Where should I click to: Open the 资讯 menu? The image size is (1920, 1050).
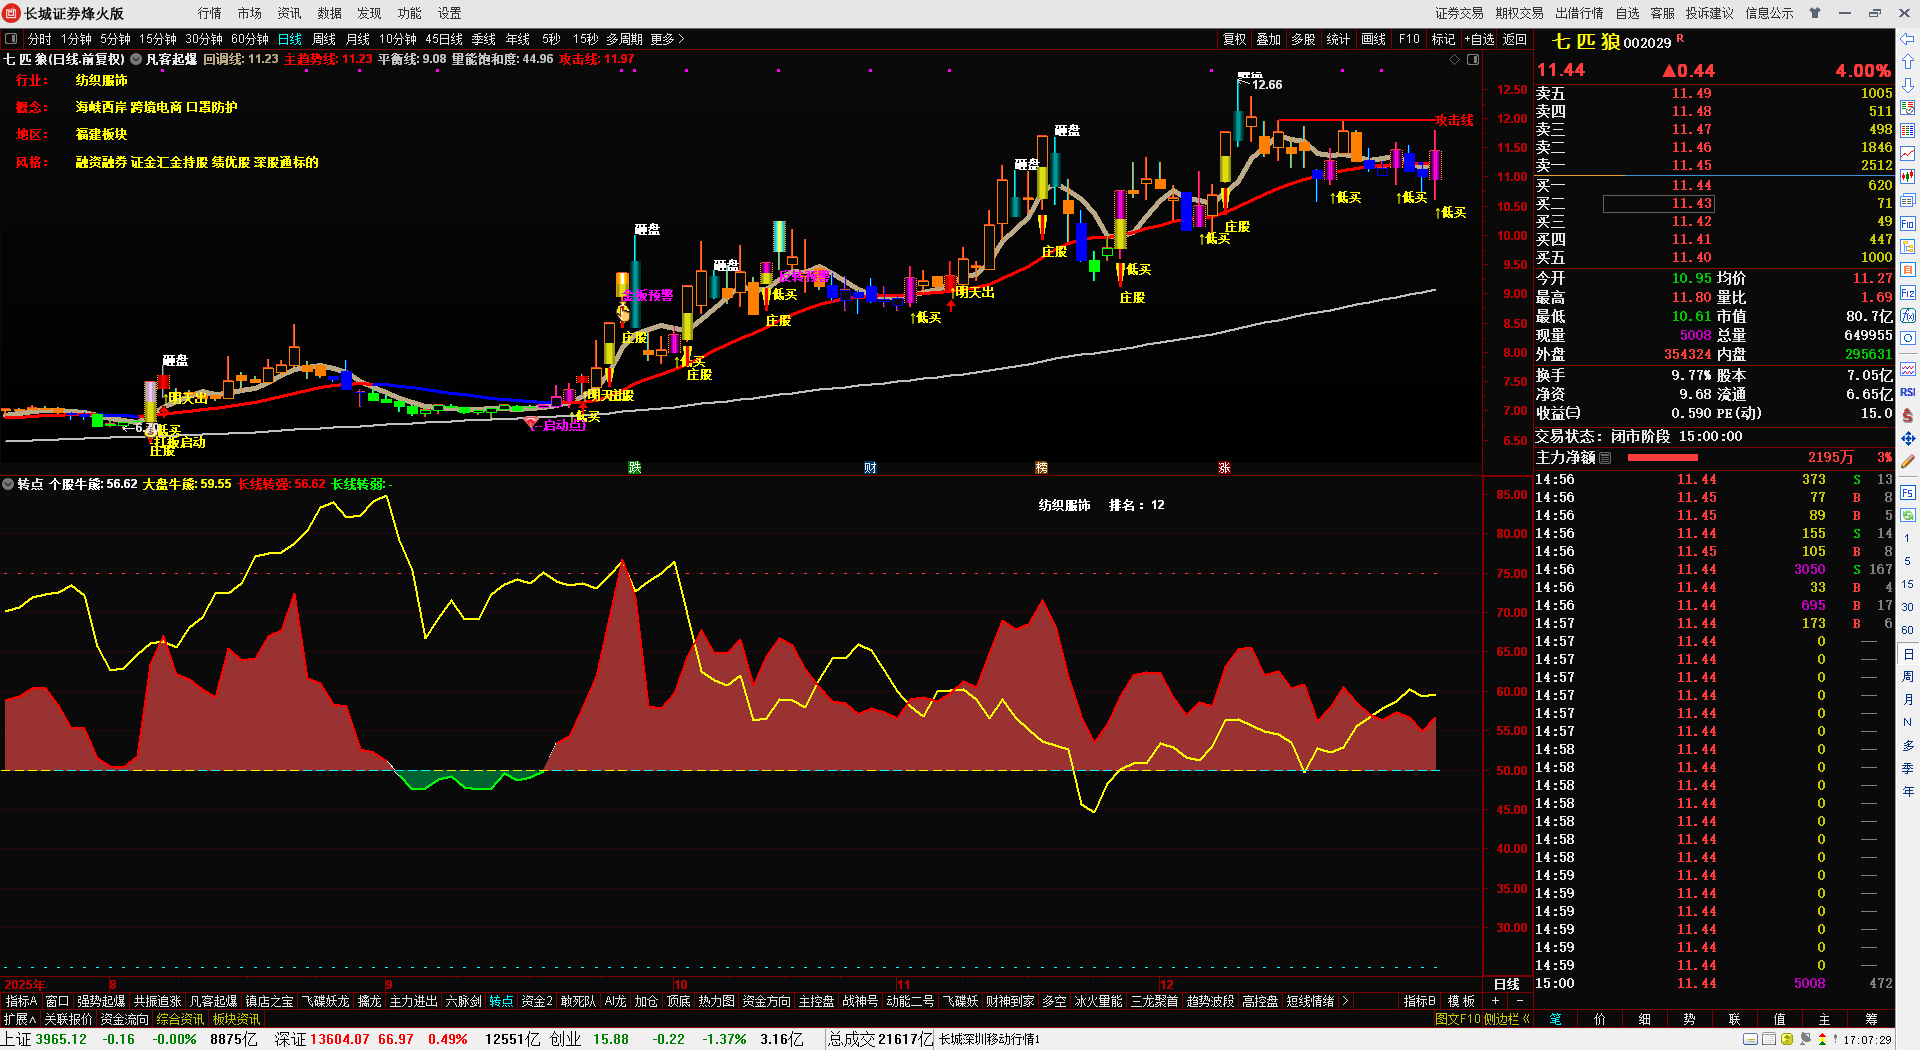tap(290, 13)
